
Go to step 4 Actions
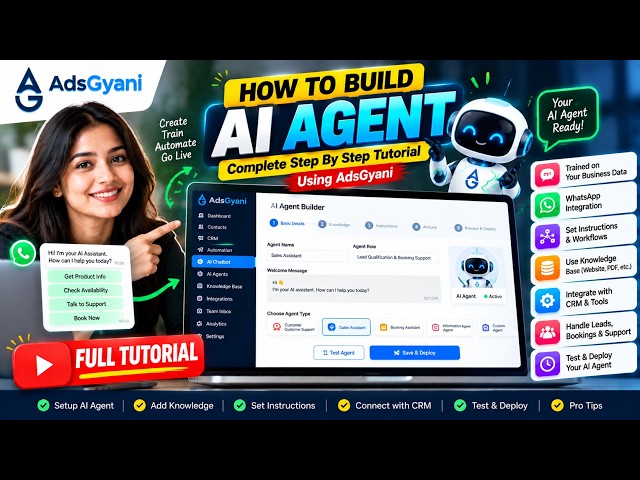[x=424, y=227]
